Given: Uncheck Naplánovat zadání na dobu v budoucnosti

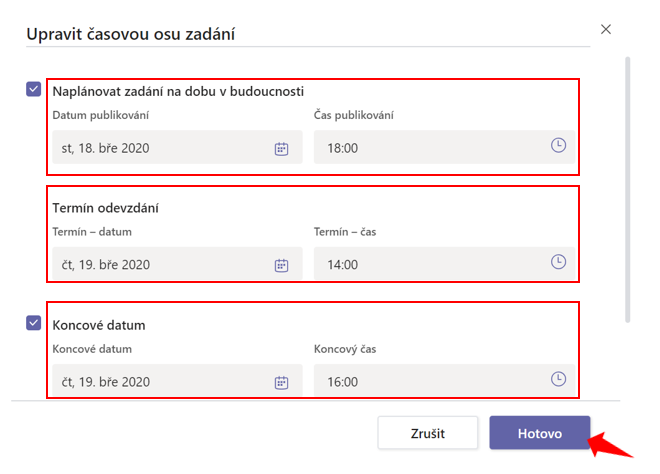Looking at the screenshot, I should click(34, 89).
